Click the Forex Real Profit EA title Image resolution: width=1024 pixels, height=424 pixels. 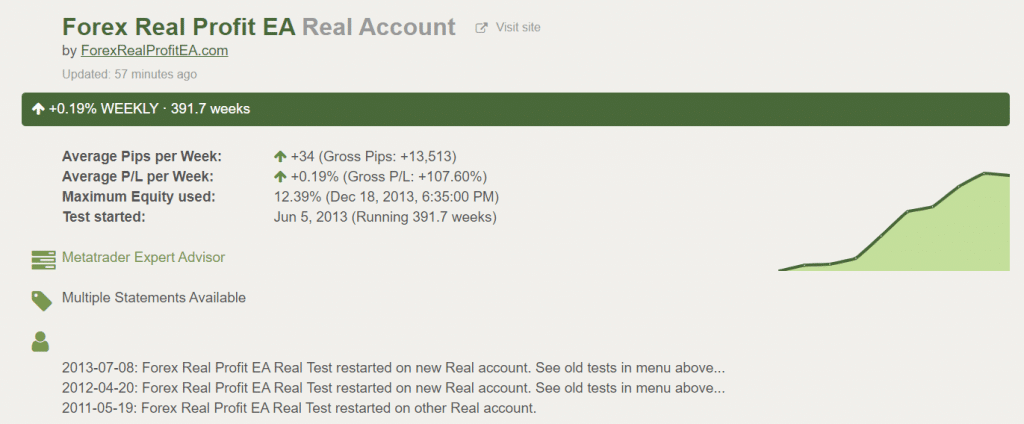pyautogui.click(x=178, y=27)
